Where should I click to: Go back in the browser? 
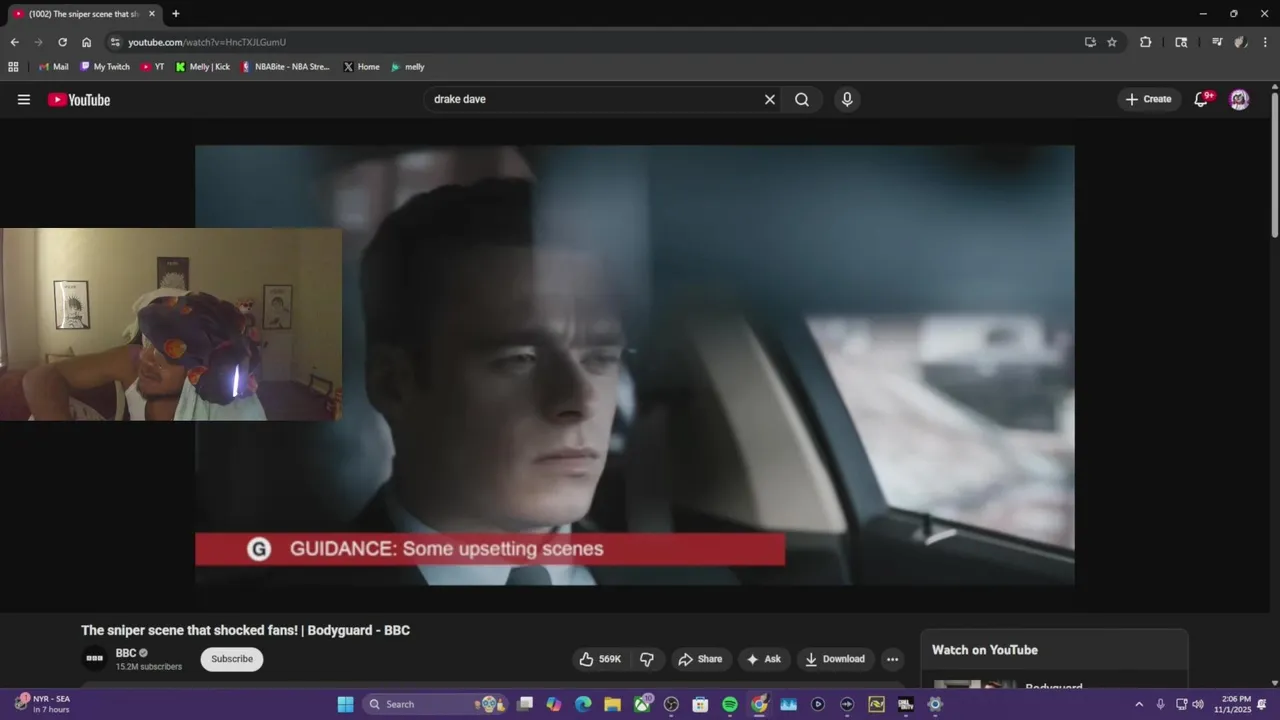[14, 42]
